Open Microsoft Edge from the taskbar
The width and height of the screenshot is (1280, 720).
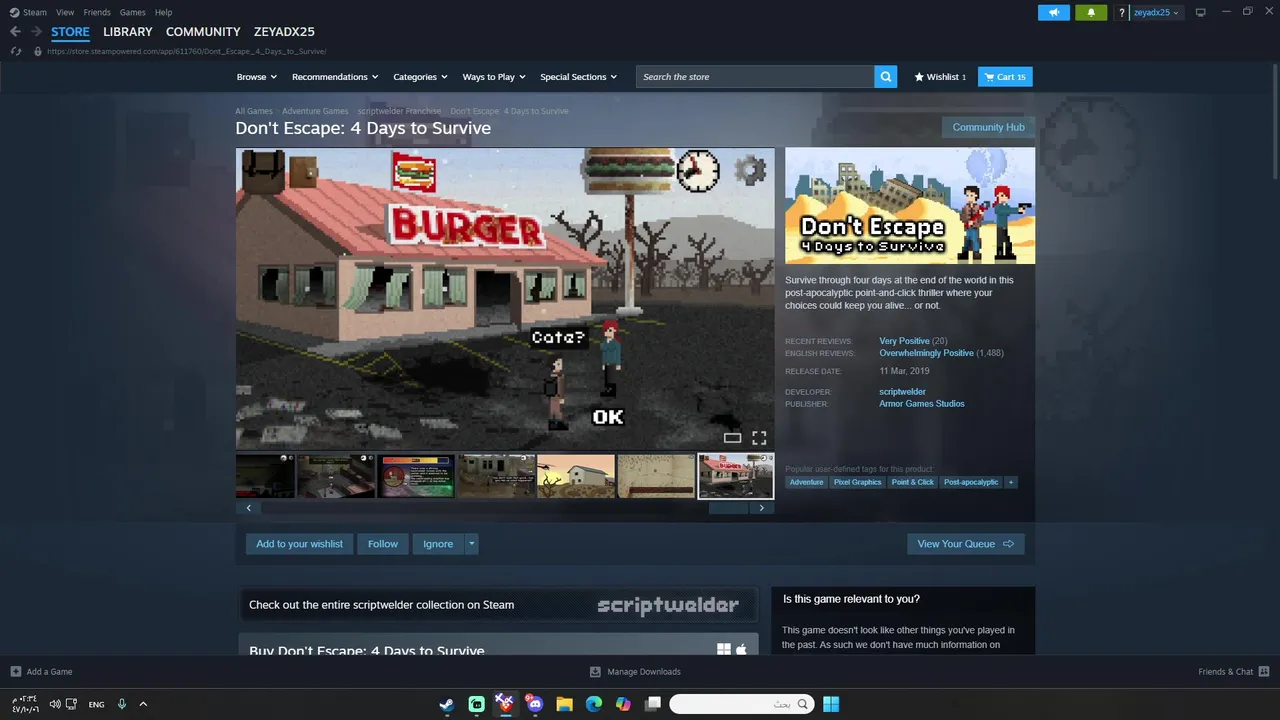coord(593,704)
